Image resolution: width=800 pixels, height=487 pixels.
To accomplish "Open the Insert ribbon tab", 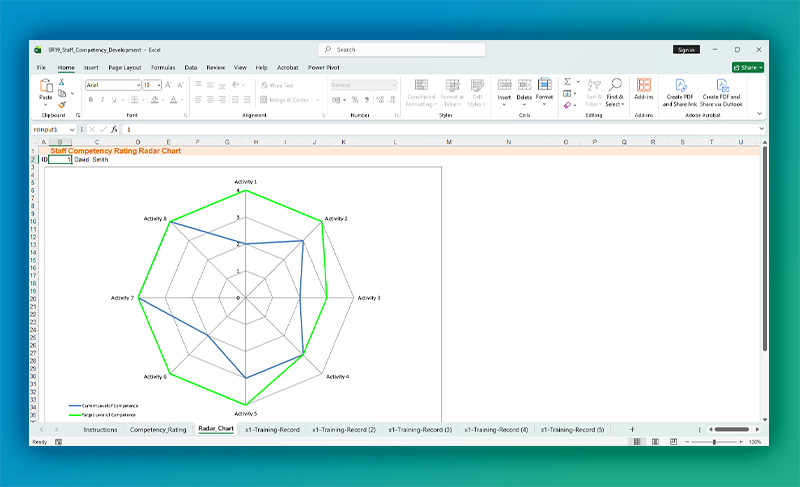I will 91,67.
